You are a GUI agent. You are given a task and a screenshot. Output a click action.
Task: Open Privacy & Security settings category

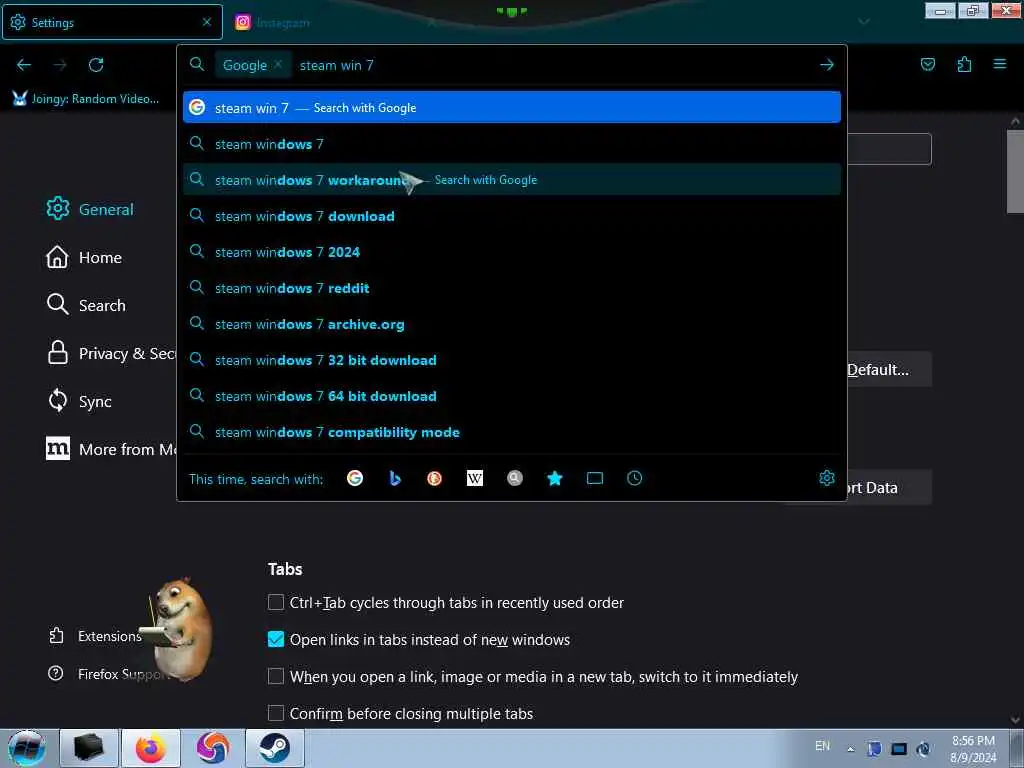[x=110, y=353]
